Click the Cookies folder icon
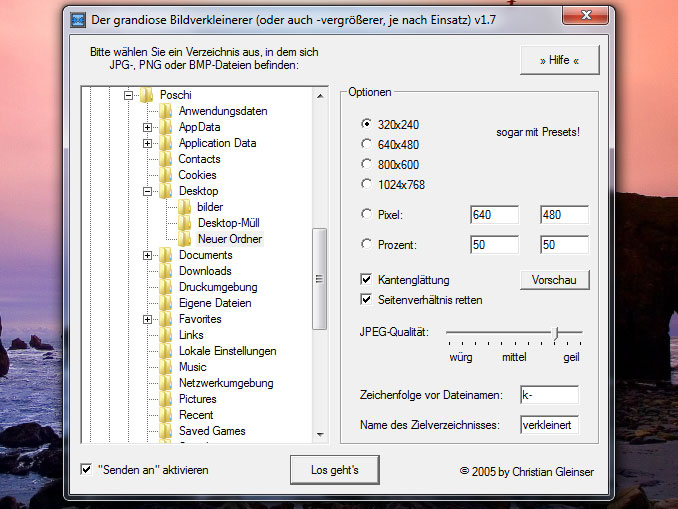This screenshot has width=678, height=509. [166, 175]
